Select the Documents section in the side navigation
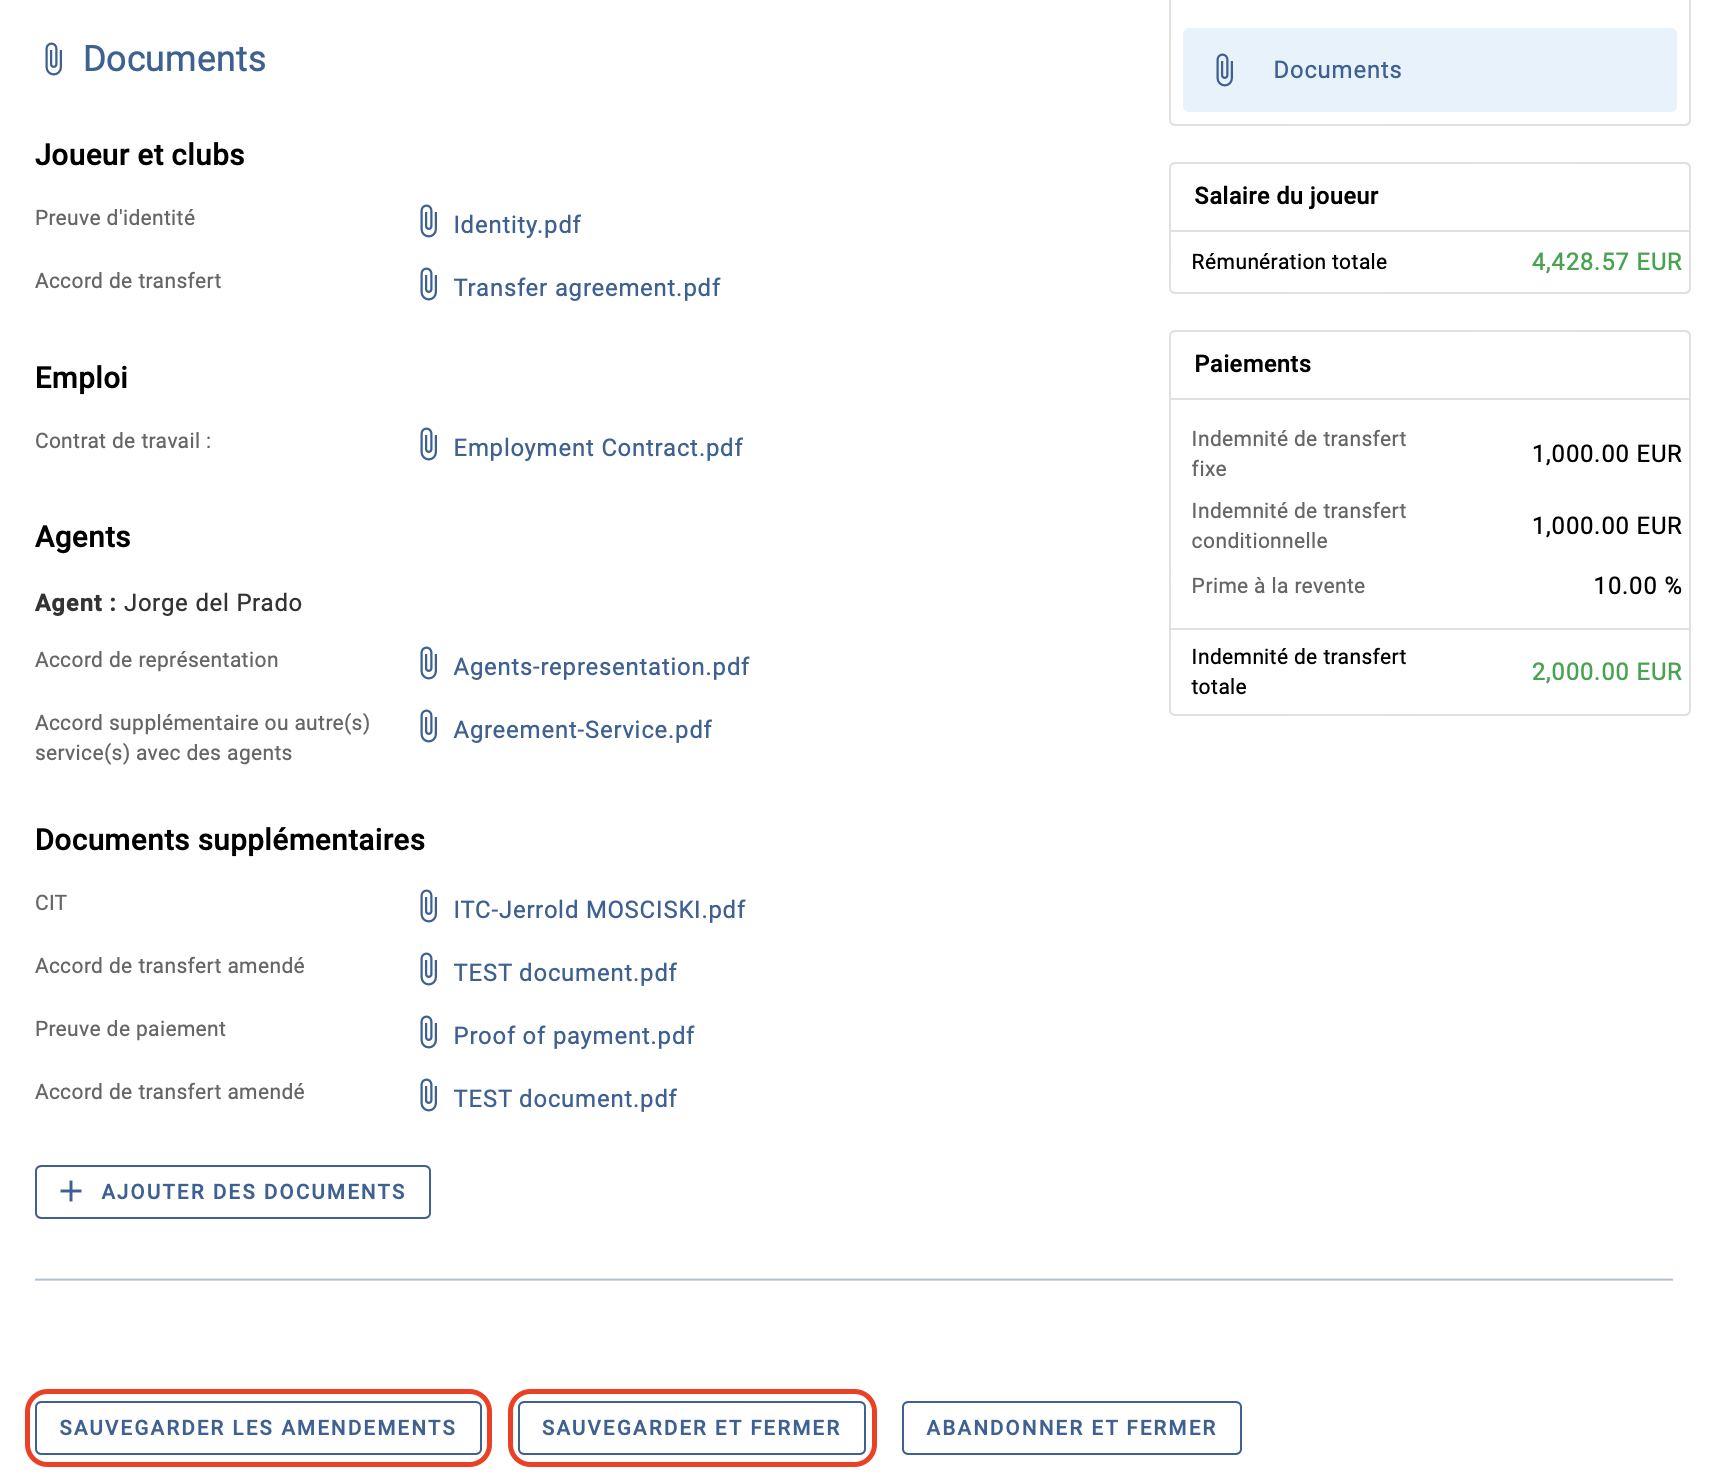The width and height of the screenshot is (1718, 1476). [x=1429, y=70]
